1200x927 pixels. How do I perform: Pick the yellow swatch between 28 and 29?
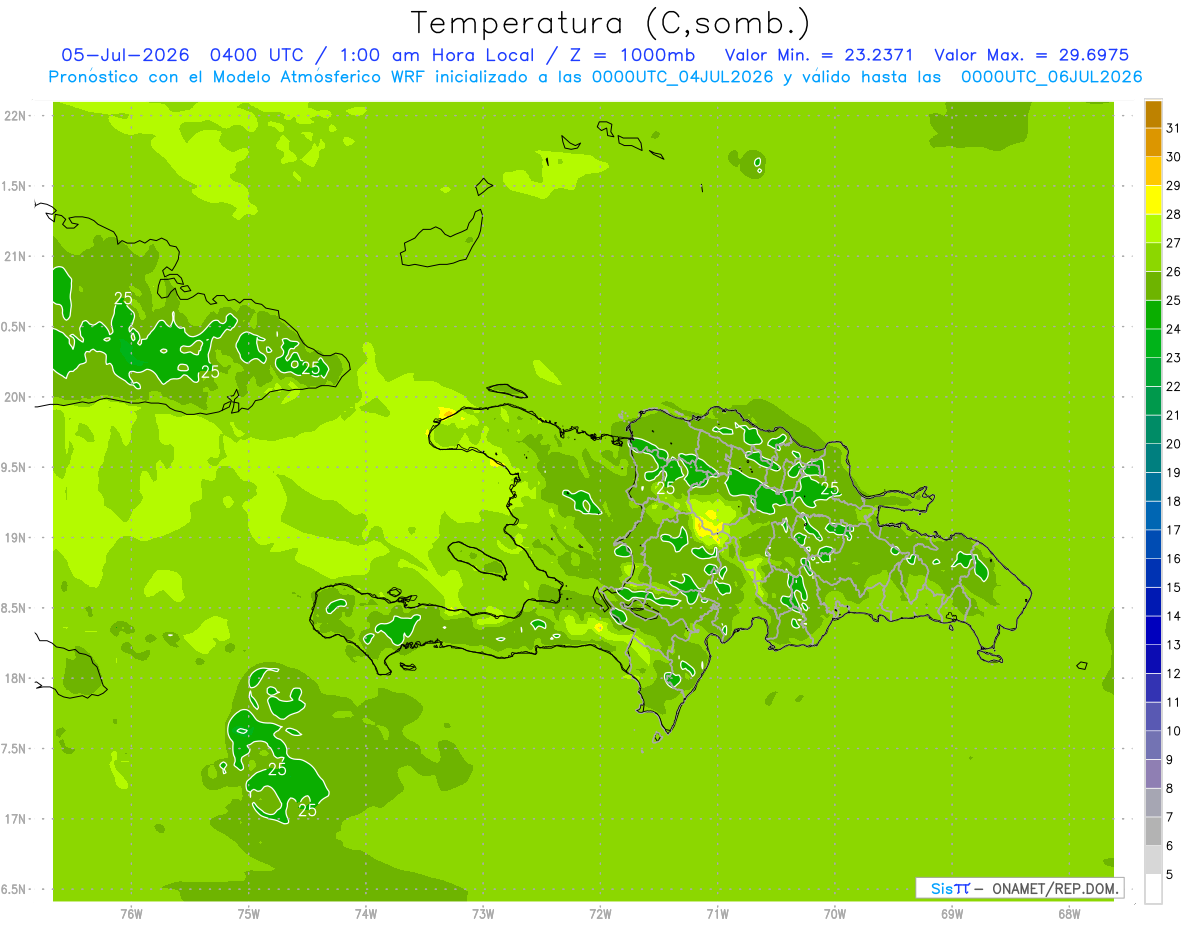[1153, 200]
